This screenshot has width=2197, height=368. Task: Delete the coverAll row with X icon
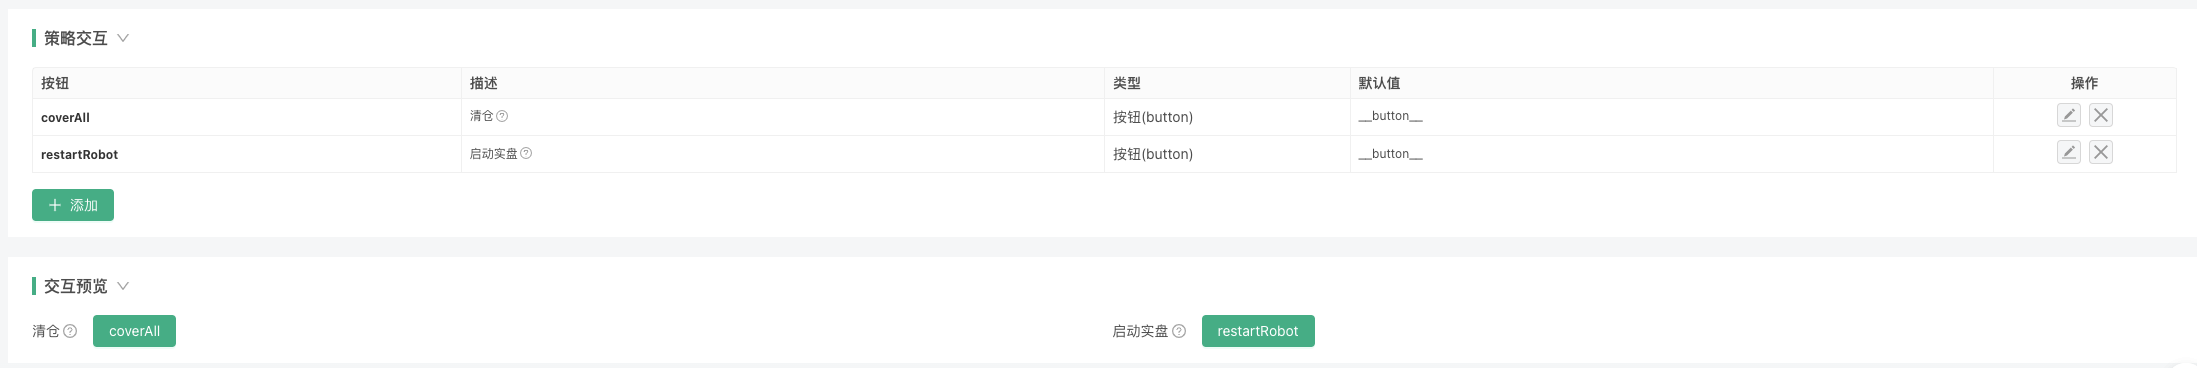[2101, 115]
